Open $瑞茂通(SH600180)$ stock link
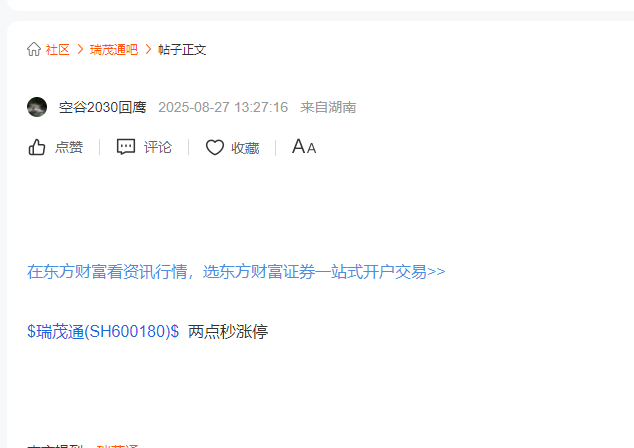The width and height of the screenshot is (634, 448). point(103,332)
